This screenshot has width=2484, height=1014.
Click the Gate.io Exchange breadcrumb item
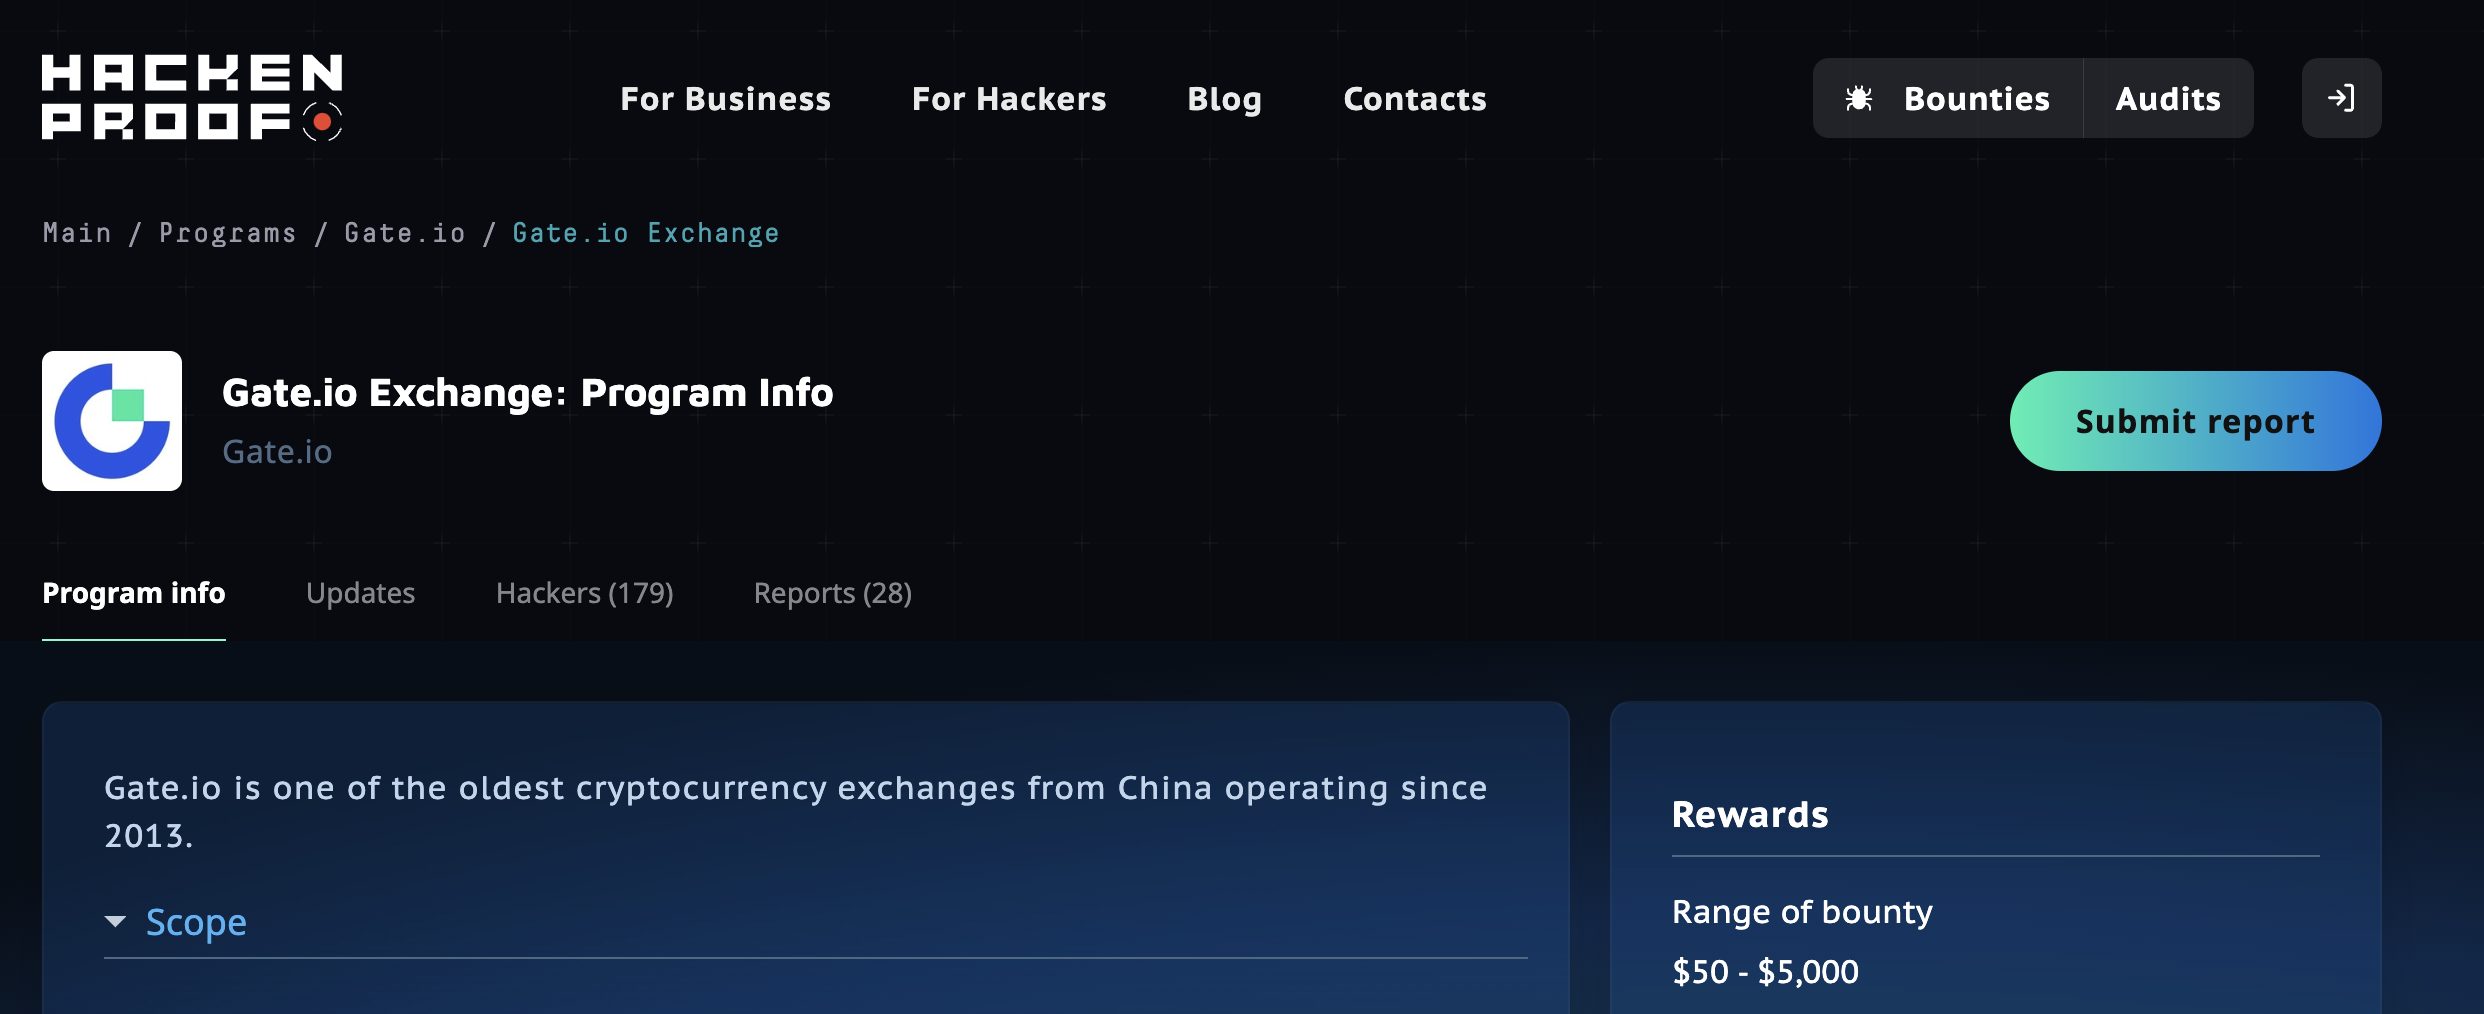[x=645, y=233]
